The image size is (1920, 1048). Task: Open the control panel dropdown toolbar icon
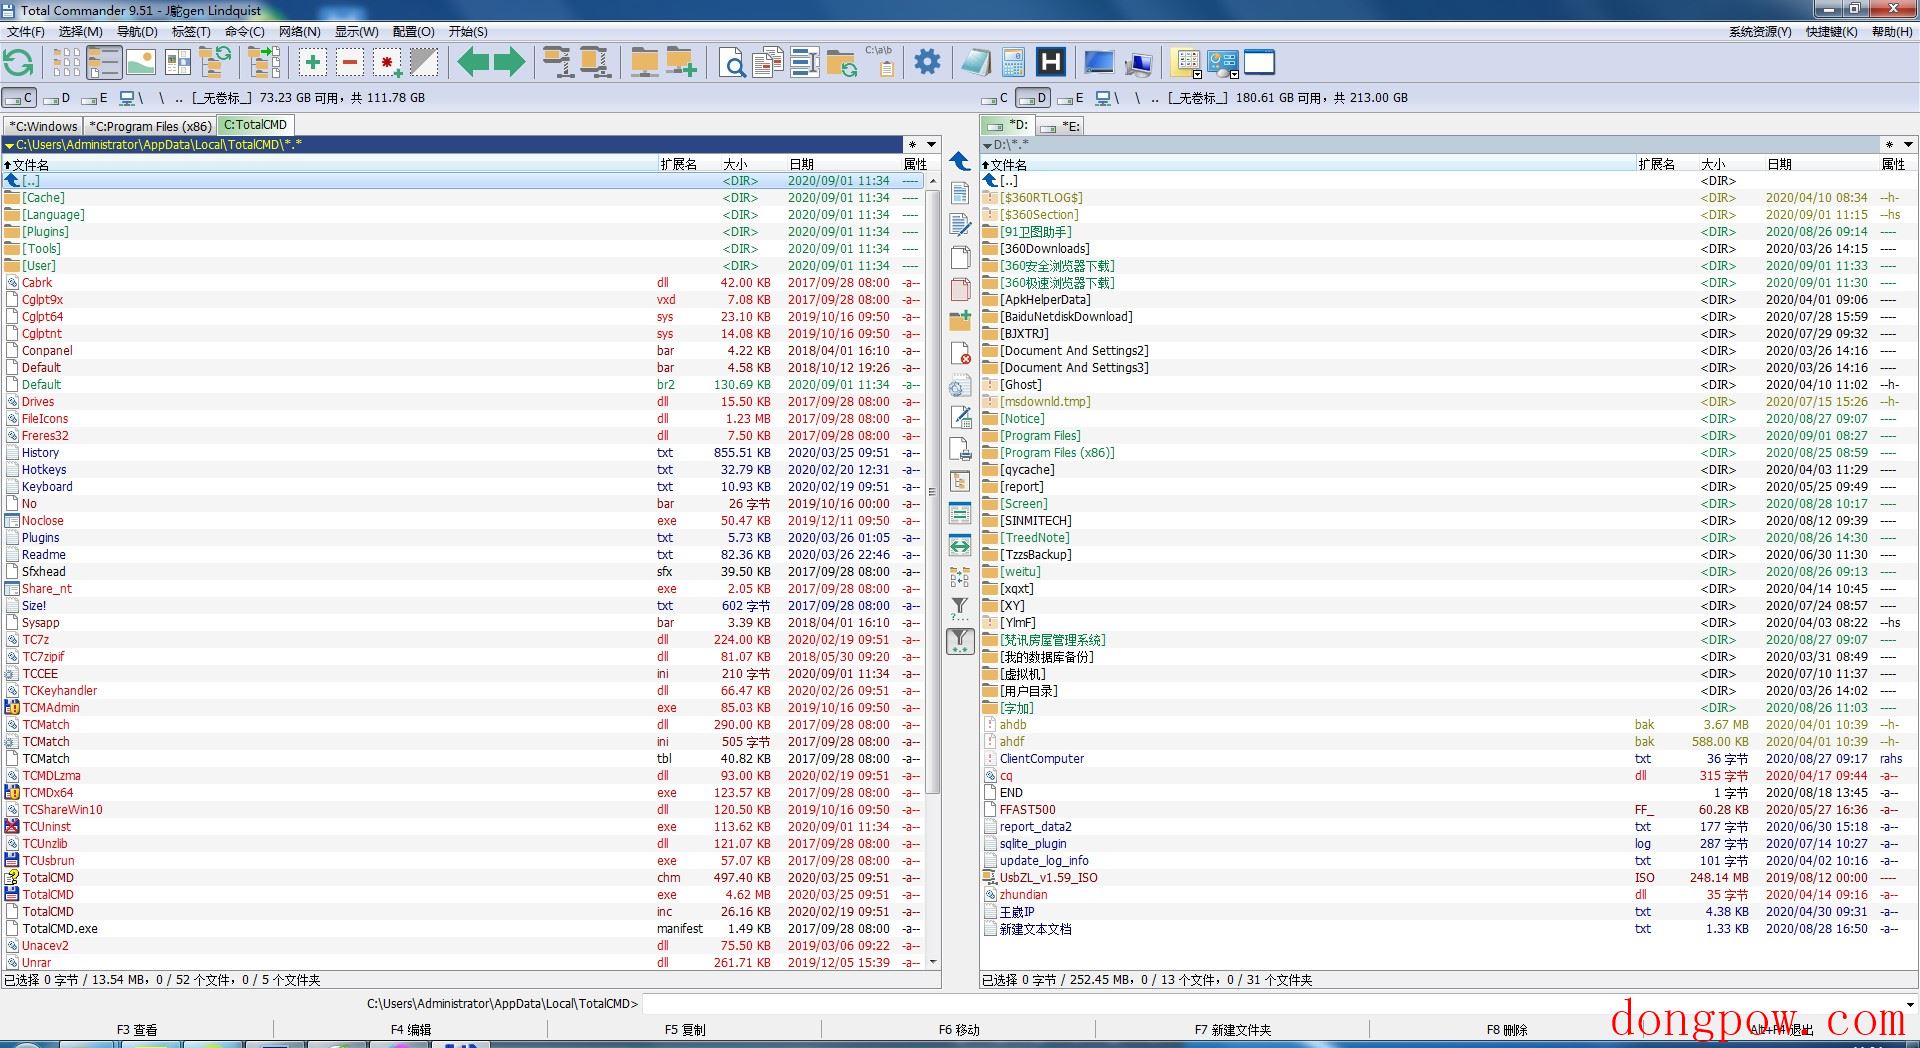1223,63
